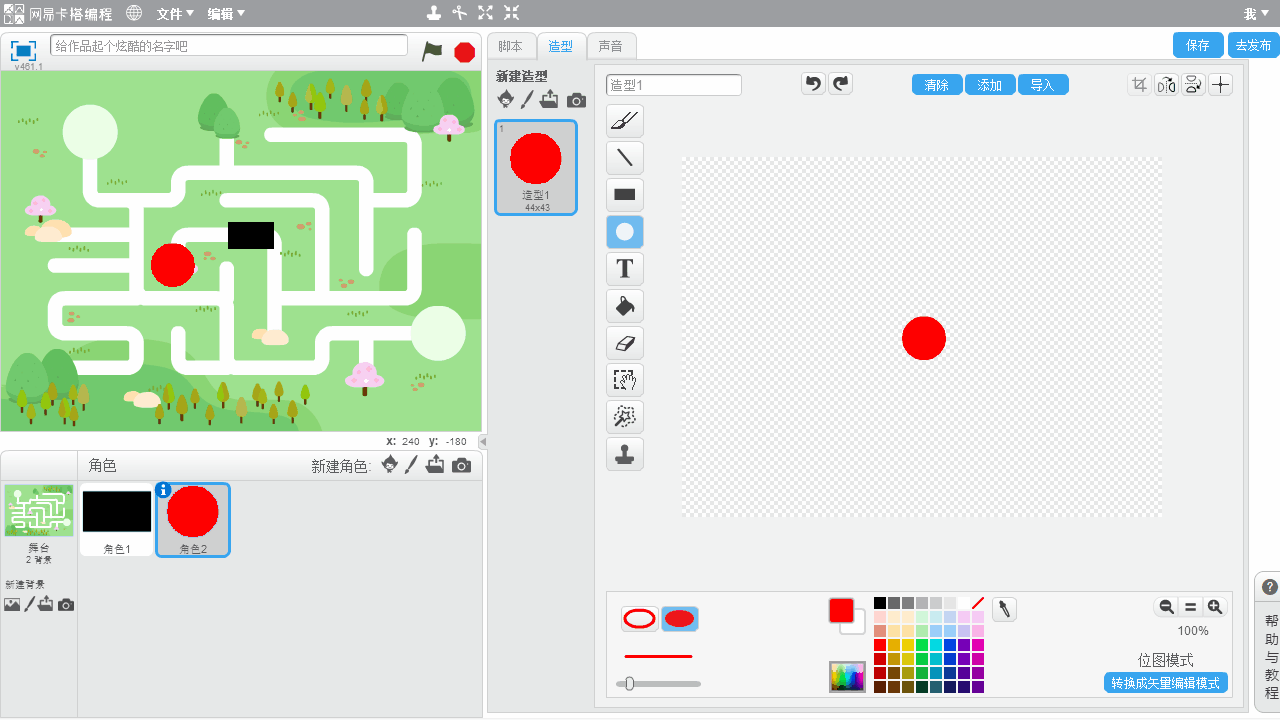The image size is (1280, 720).
Task: Click the 导入 button
Action: [1043, 85]
